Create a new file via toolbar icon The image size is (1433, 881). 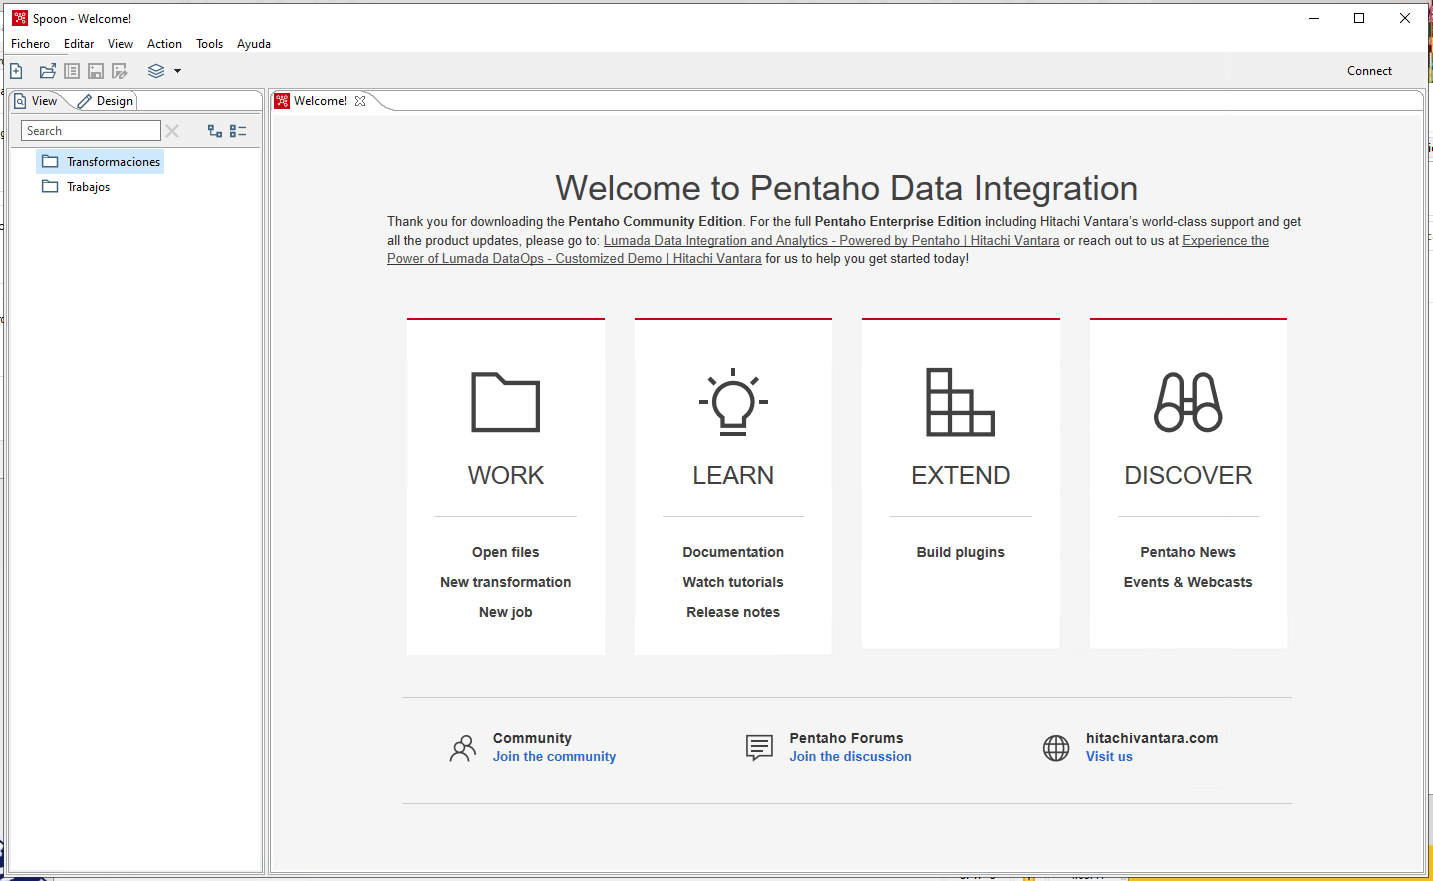(x=16, y=70)
